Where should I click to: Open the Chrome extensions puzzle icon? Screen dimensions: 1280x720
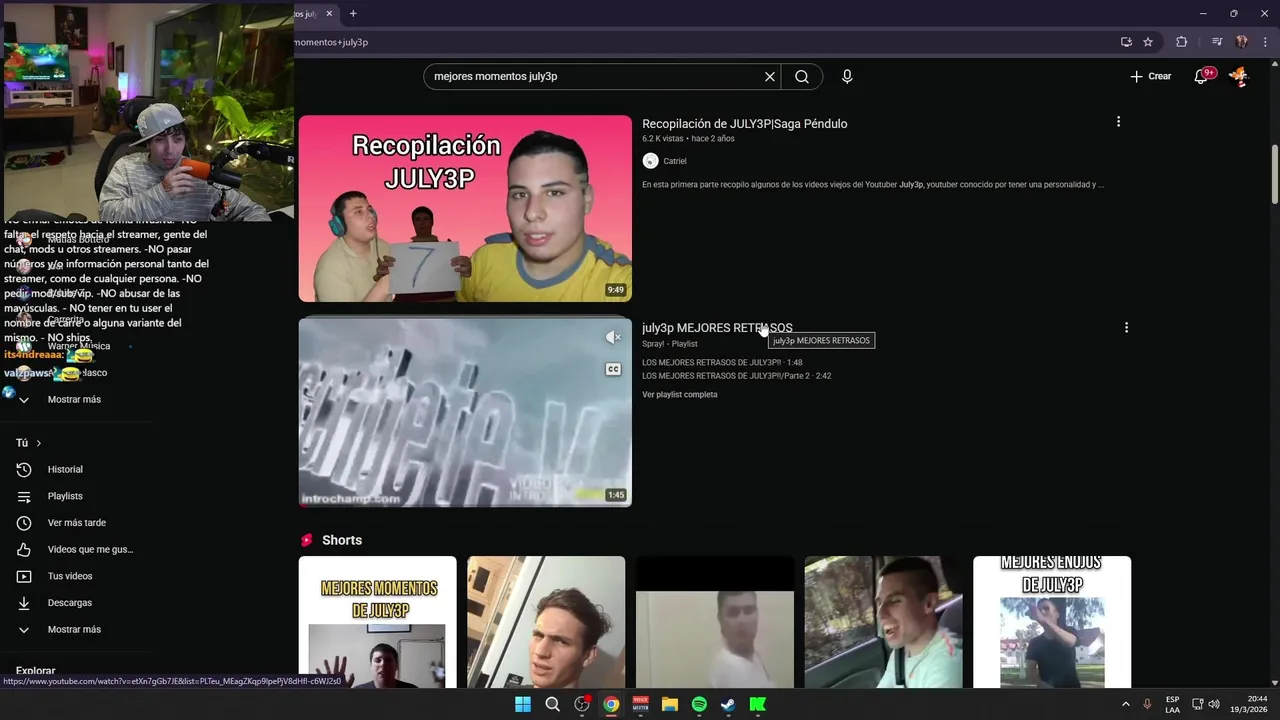click(1182, 42)
